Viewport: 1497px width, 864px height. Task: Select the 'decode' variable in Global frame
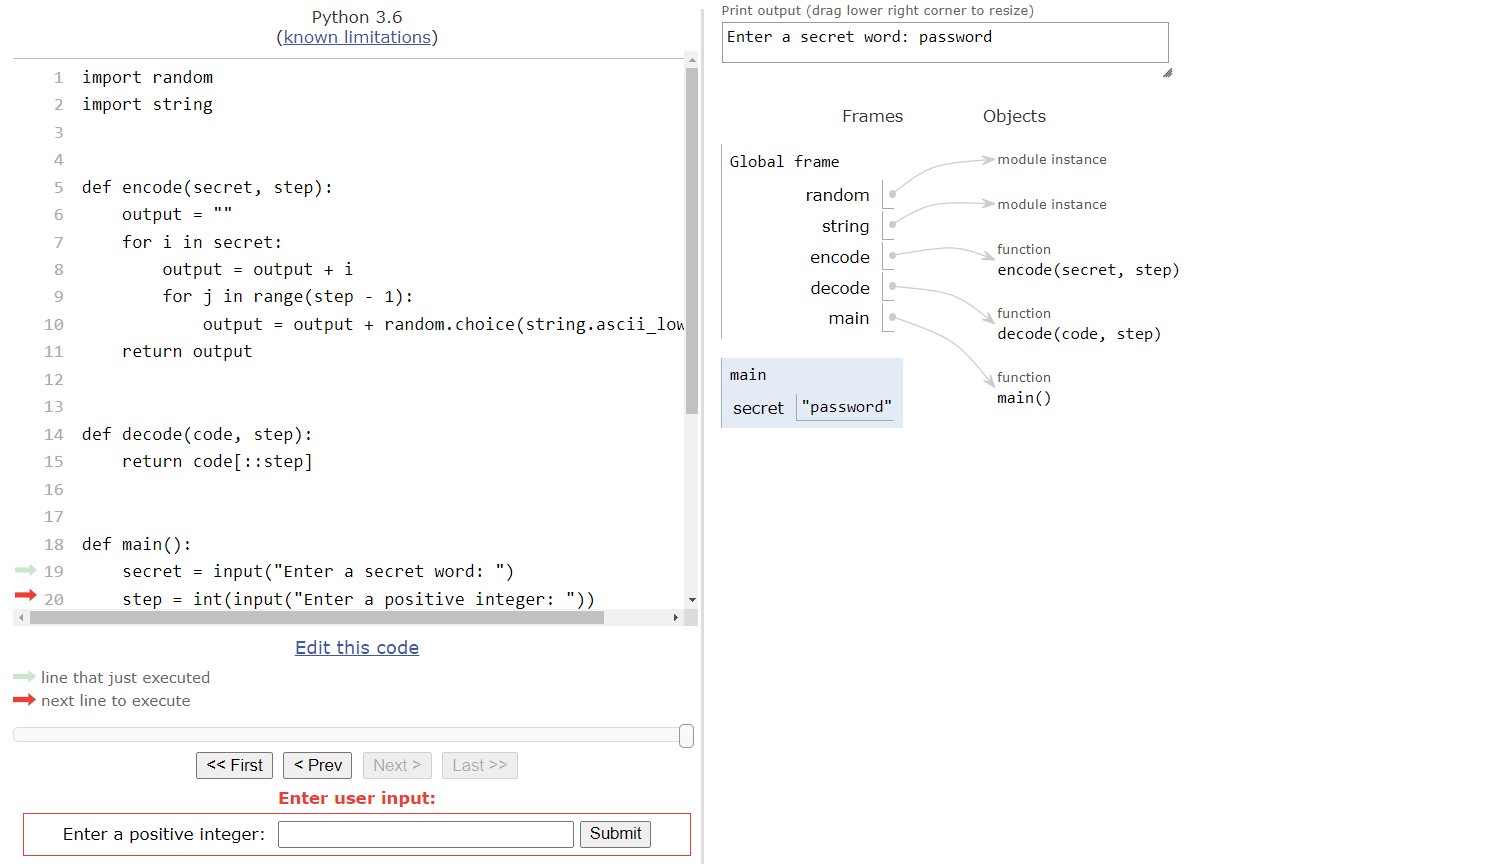[839, 288]
